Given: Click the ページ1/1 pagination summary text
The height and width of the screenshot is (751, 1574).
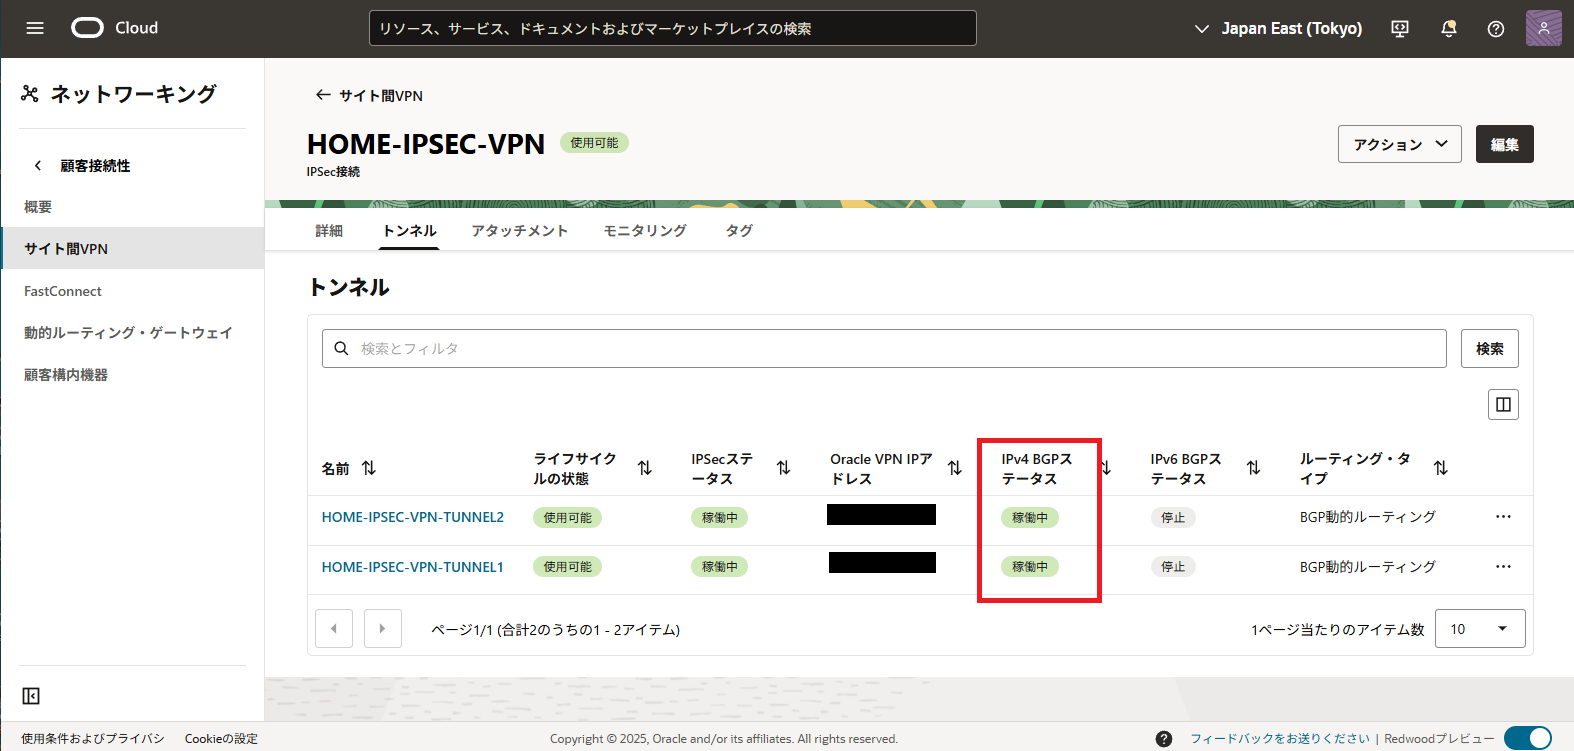Looking at the screenshot, I should click(x=555, y=630).
